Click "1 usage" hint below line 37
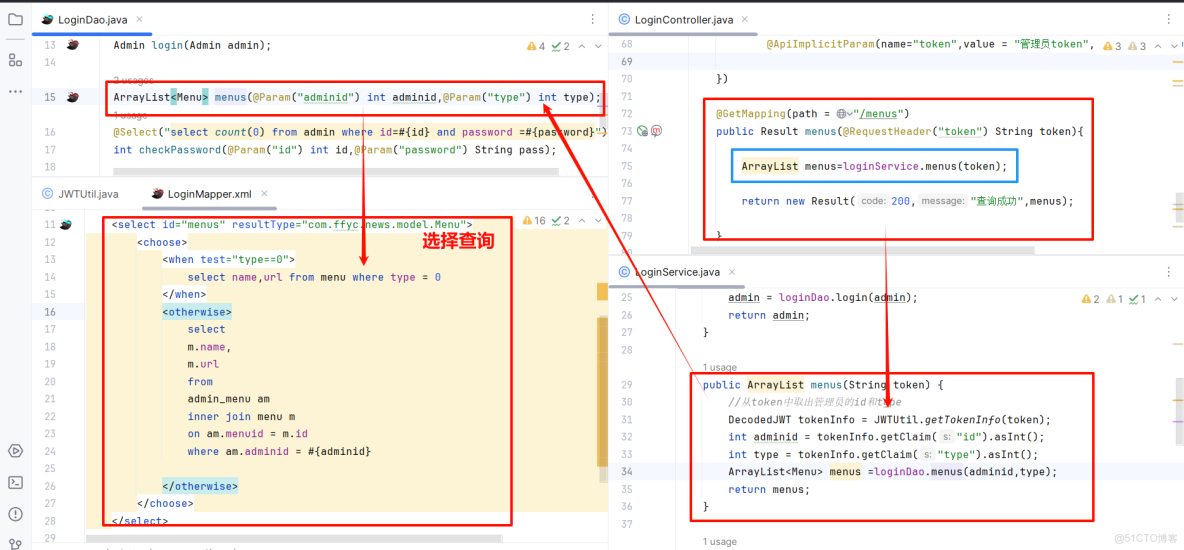This screenshot has height=550, width=1184. pyautogui.click(x=719, y=541)
